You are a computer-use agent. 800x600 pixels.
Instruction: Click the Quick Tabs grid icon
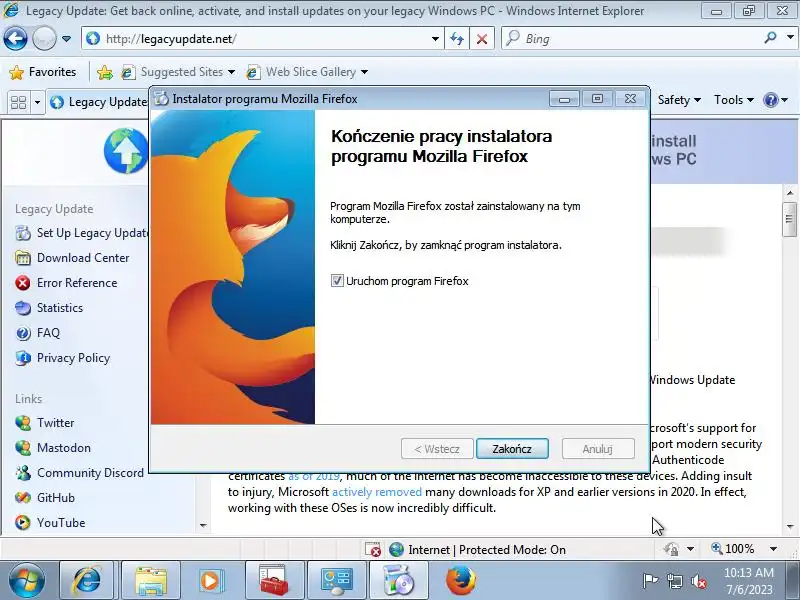[18, 102]
